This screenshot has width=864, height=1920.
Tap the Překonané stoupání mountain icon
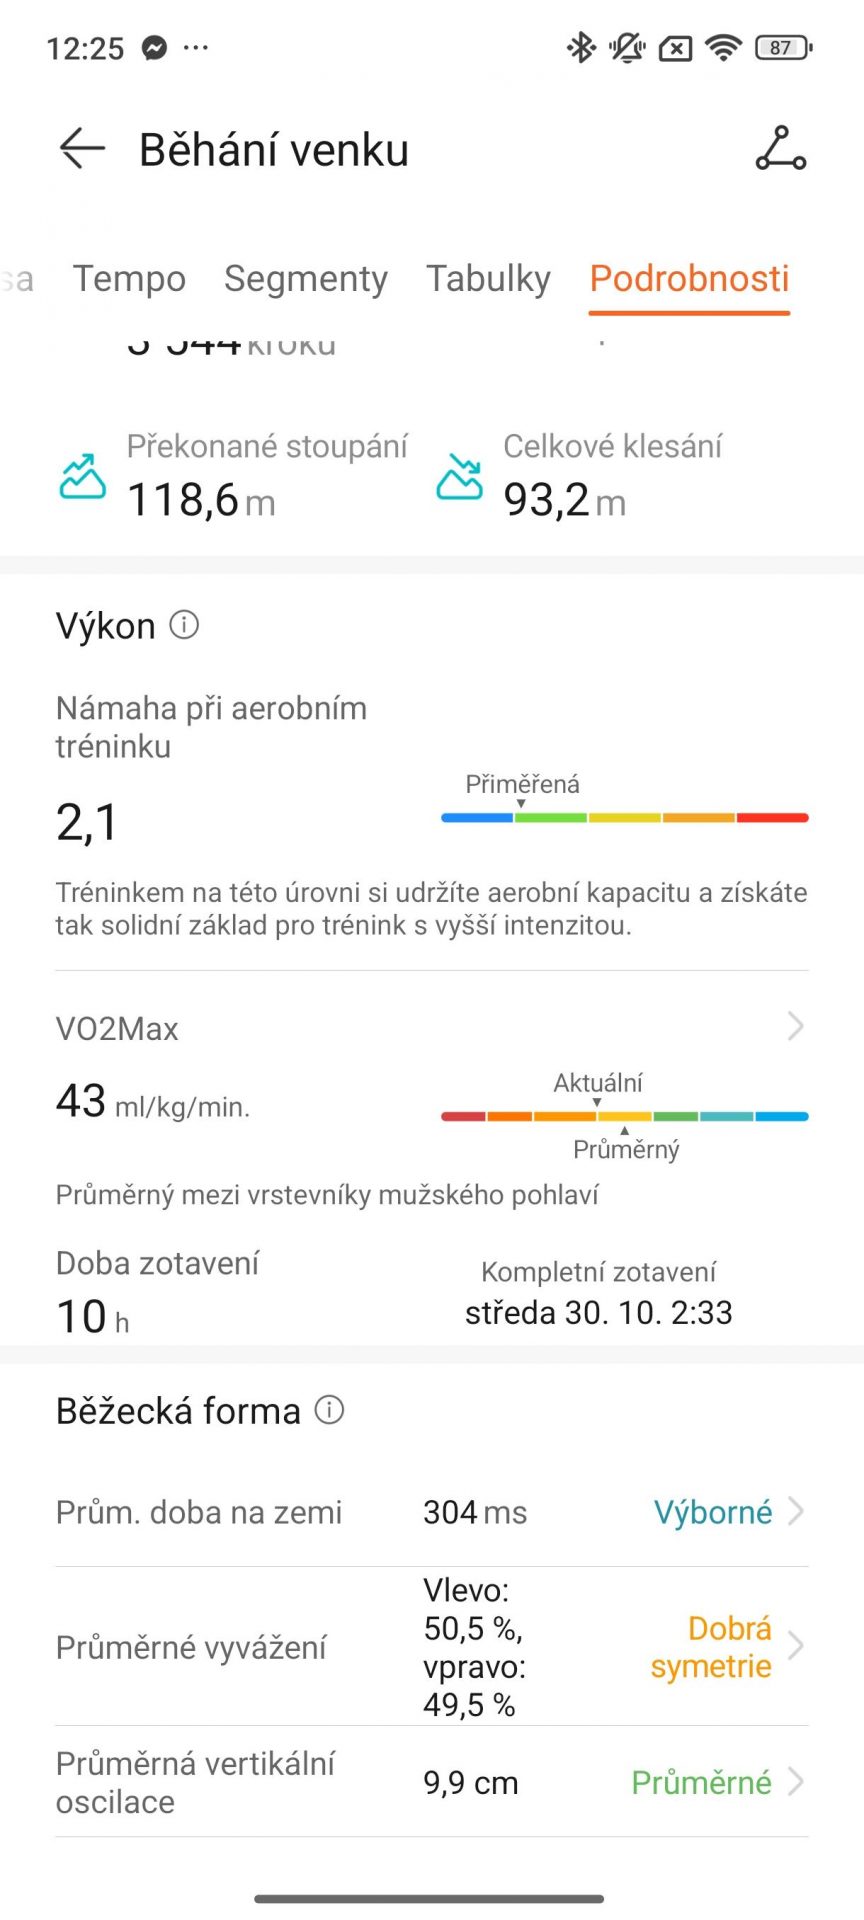pos(82,476)
